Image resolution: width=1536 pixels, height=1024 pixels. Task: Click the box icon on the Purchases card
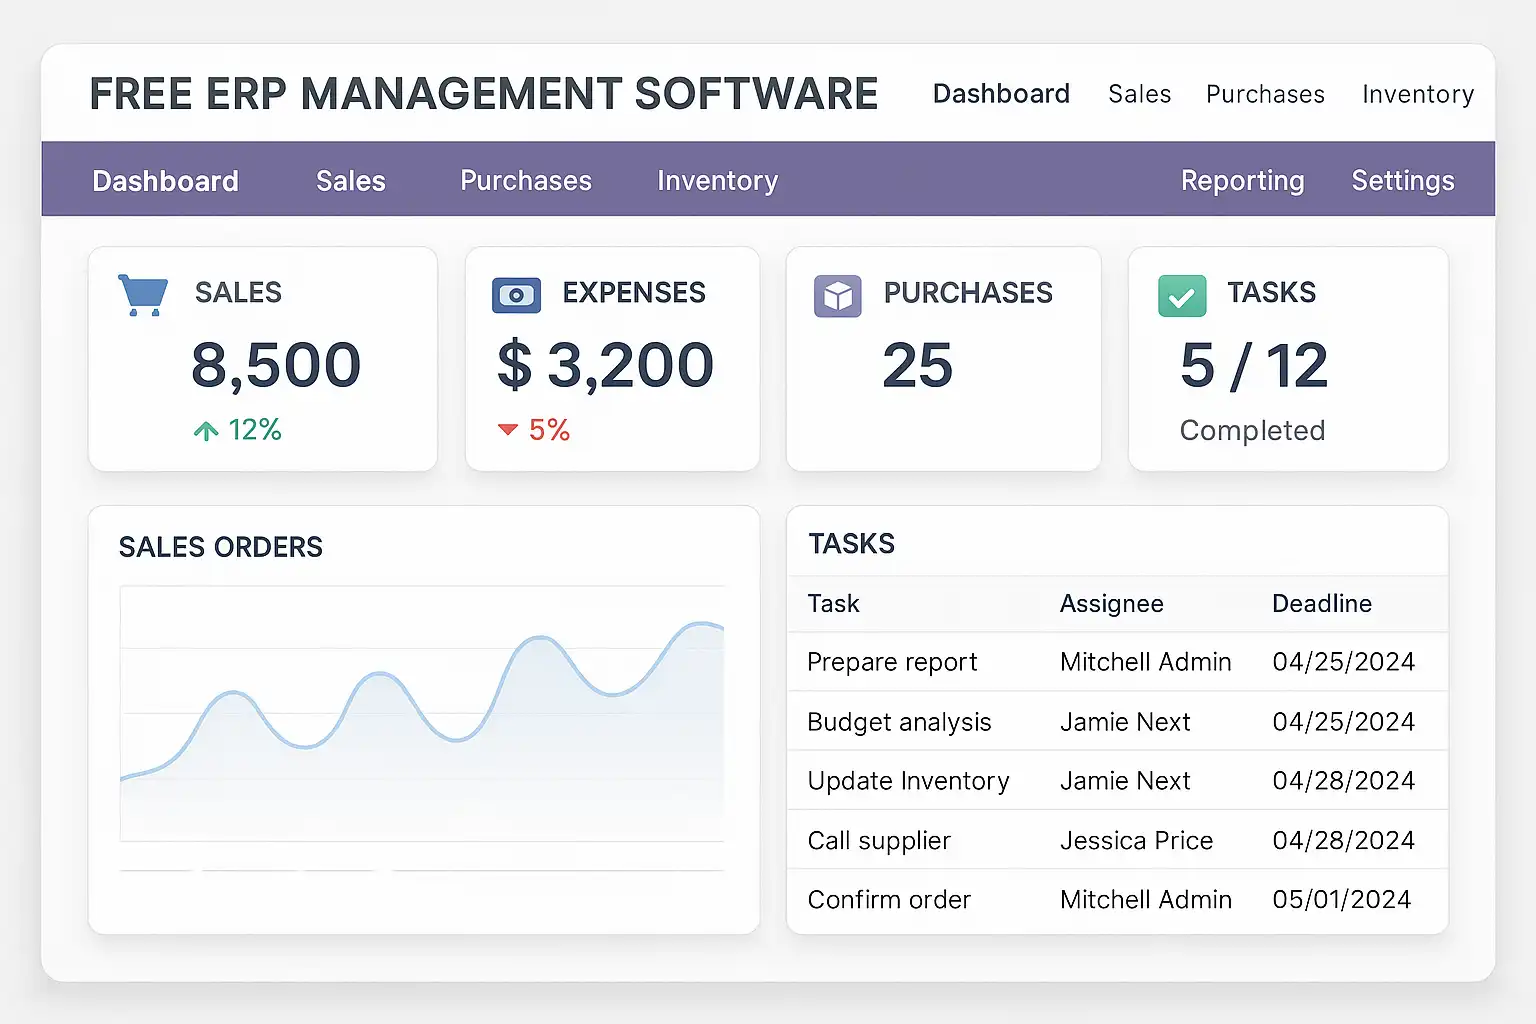point(837,296)
